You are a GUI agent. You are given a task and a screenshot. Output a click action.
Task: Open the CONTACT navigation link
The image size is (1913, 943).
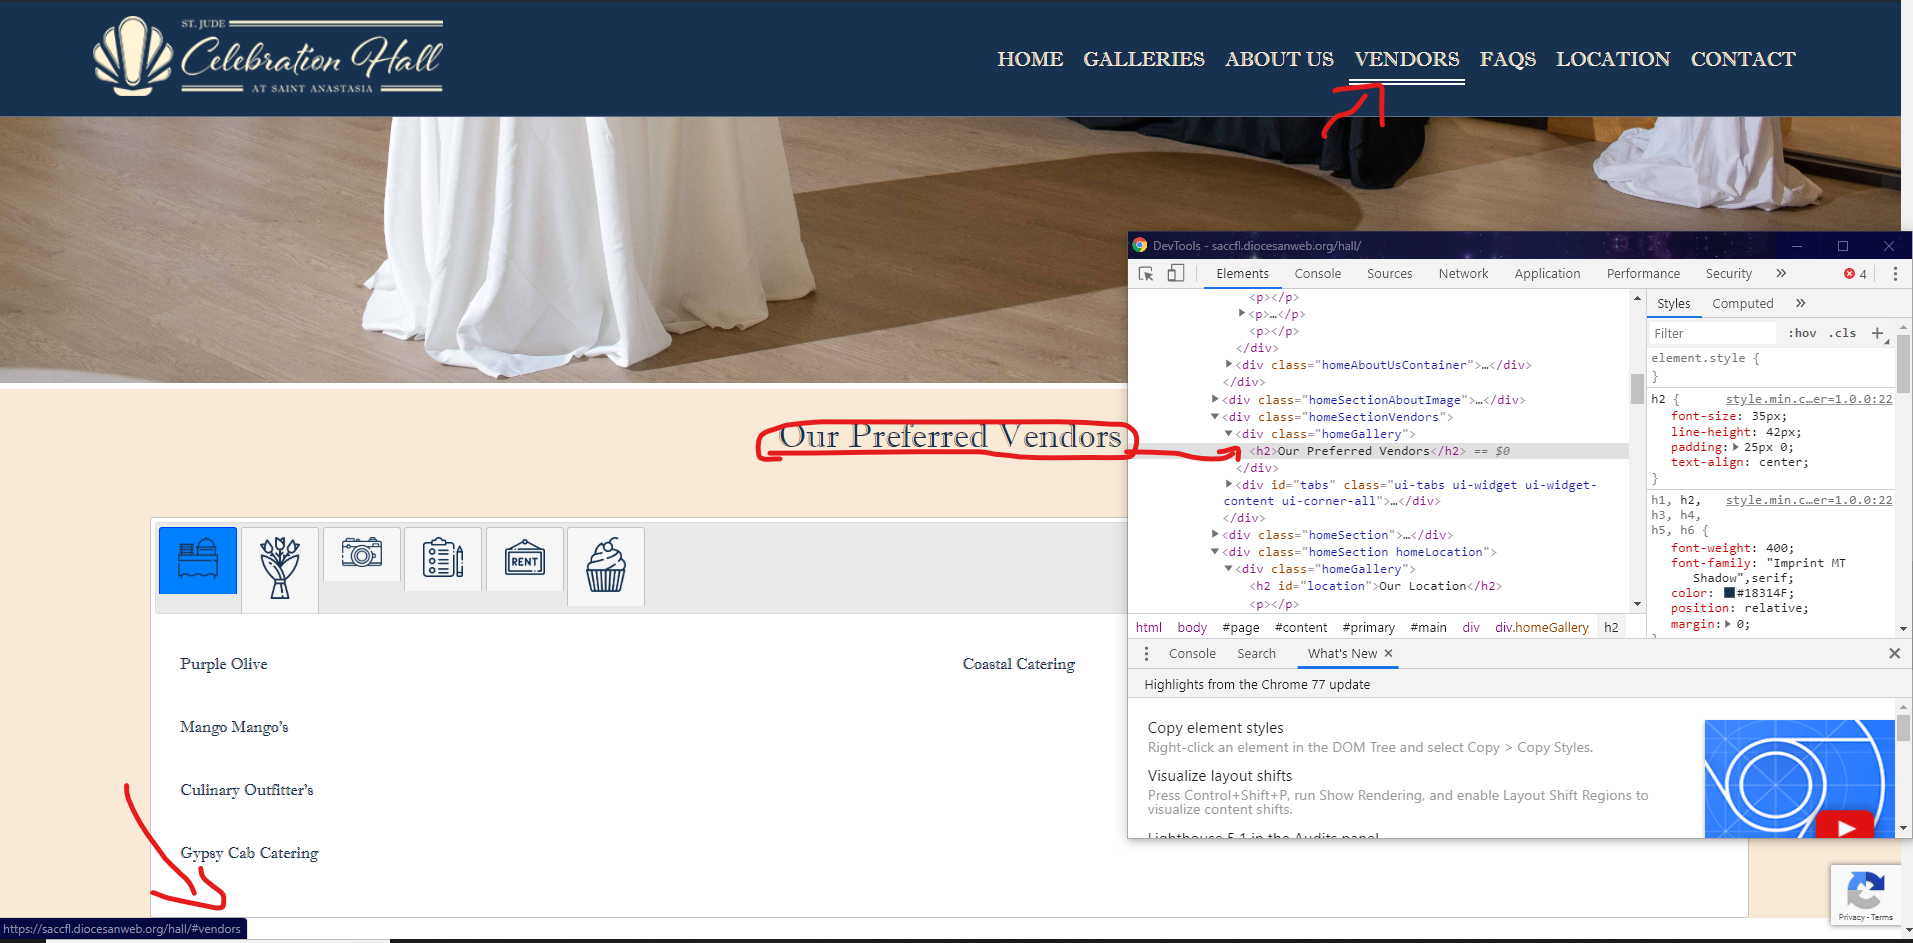tap(1742, 59)
